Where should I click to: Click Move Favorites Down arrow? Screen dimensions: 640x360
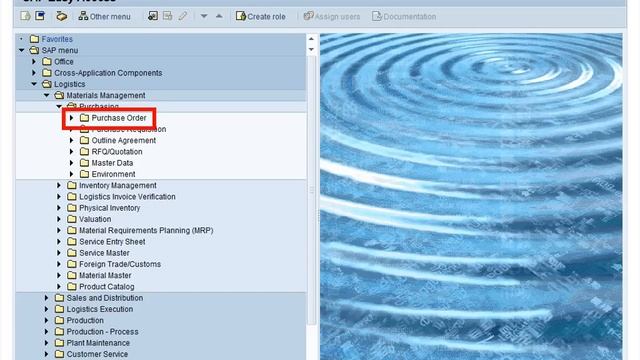(204, 16)
